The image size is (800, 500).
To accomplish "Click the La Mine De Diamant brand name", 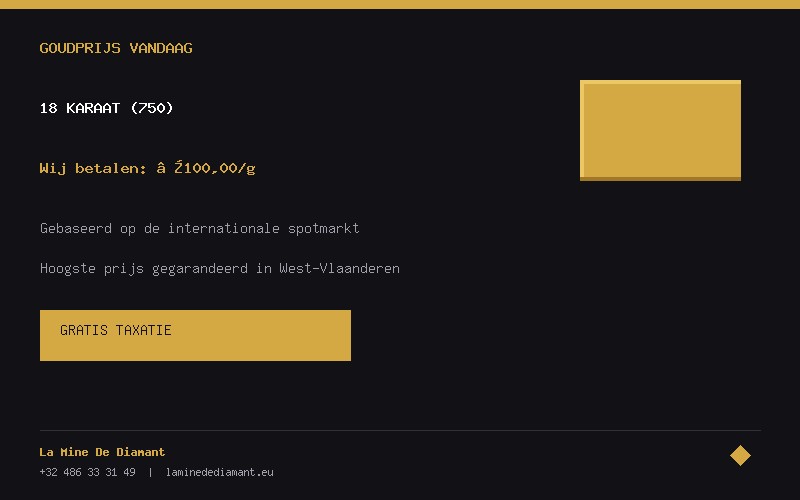I will point(102,452).
